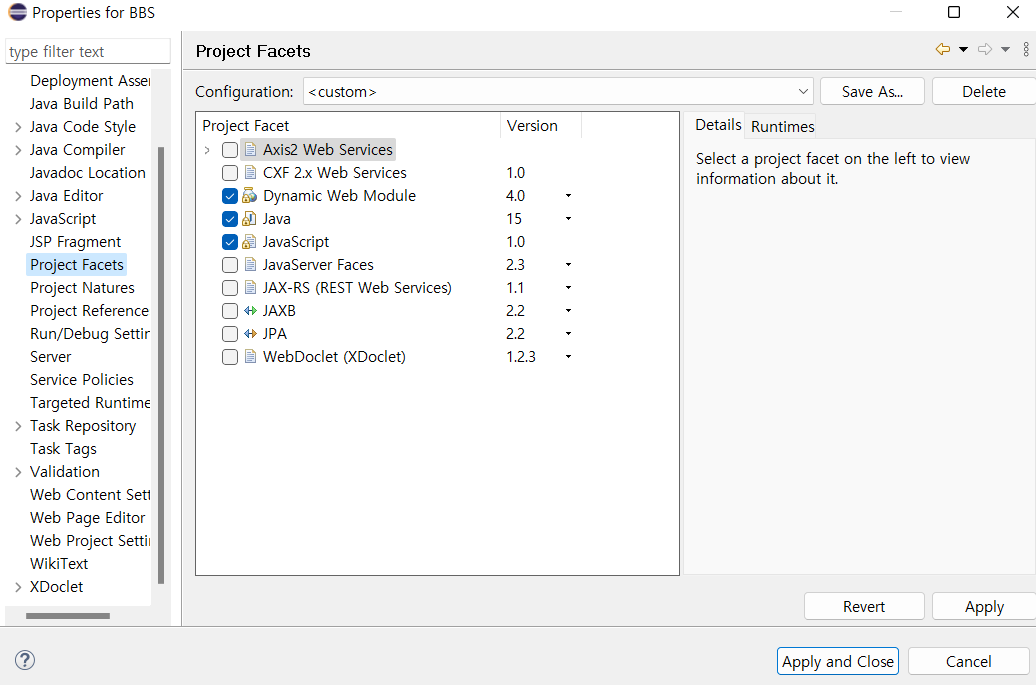
Task: Expand Java Compiler tree node
Action: 18,150
